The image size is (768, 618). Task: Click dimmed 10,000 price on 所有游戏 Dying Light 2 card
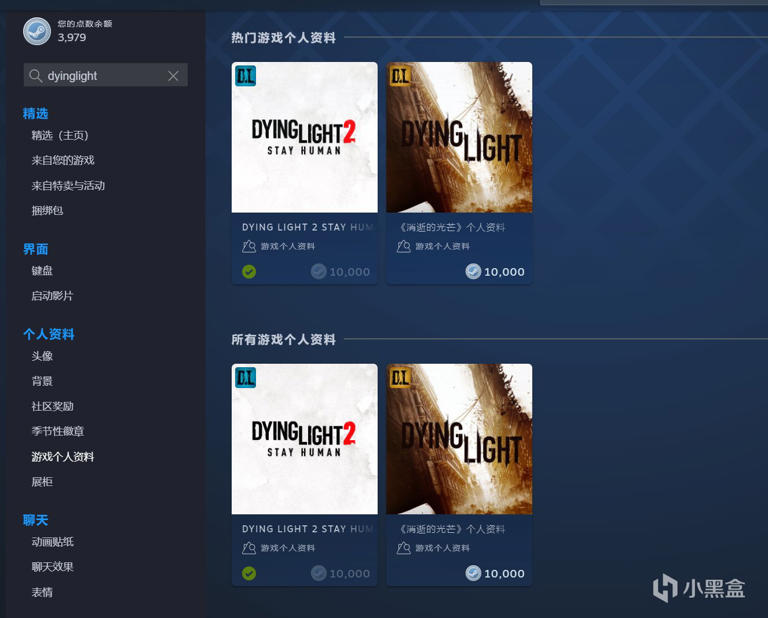point(340,573)
